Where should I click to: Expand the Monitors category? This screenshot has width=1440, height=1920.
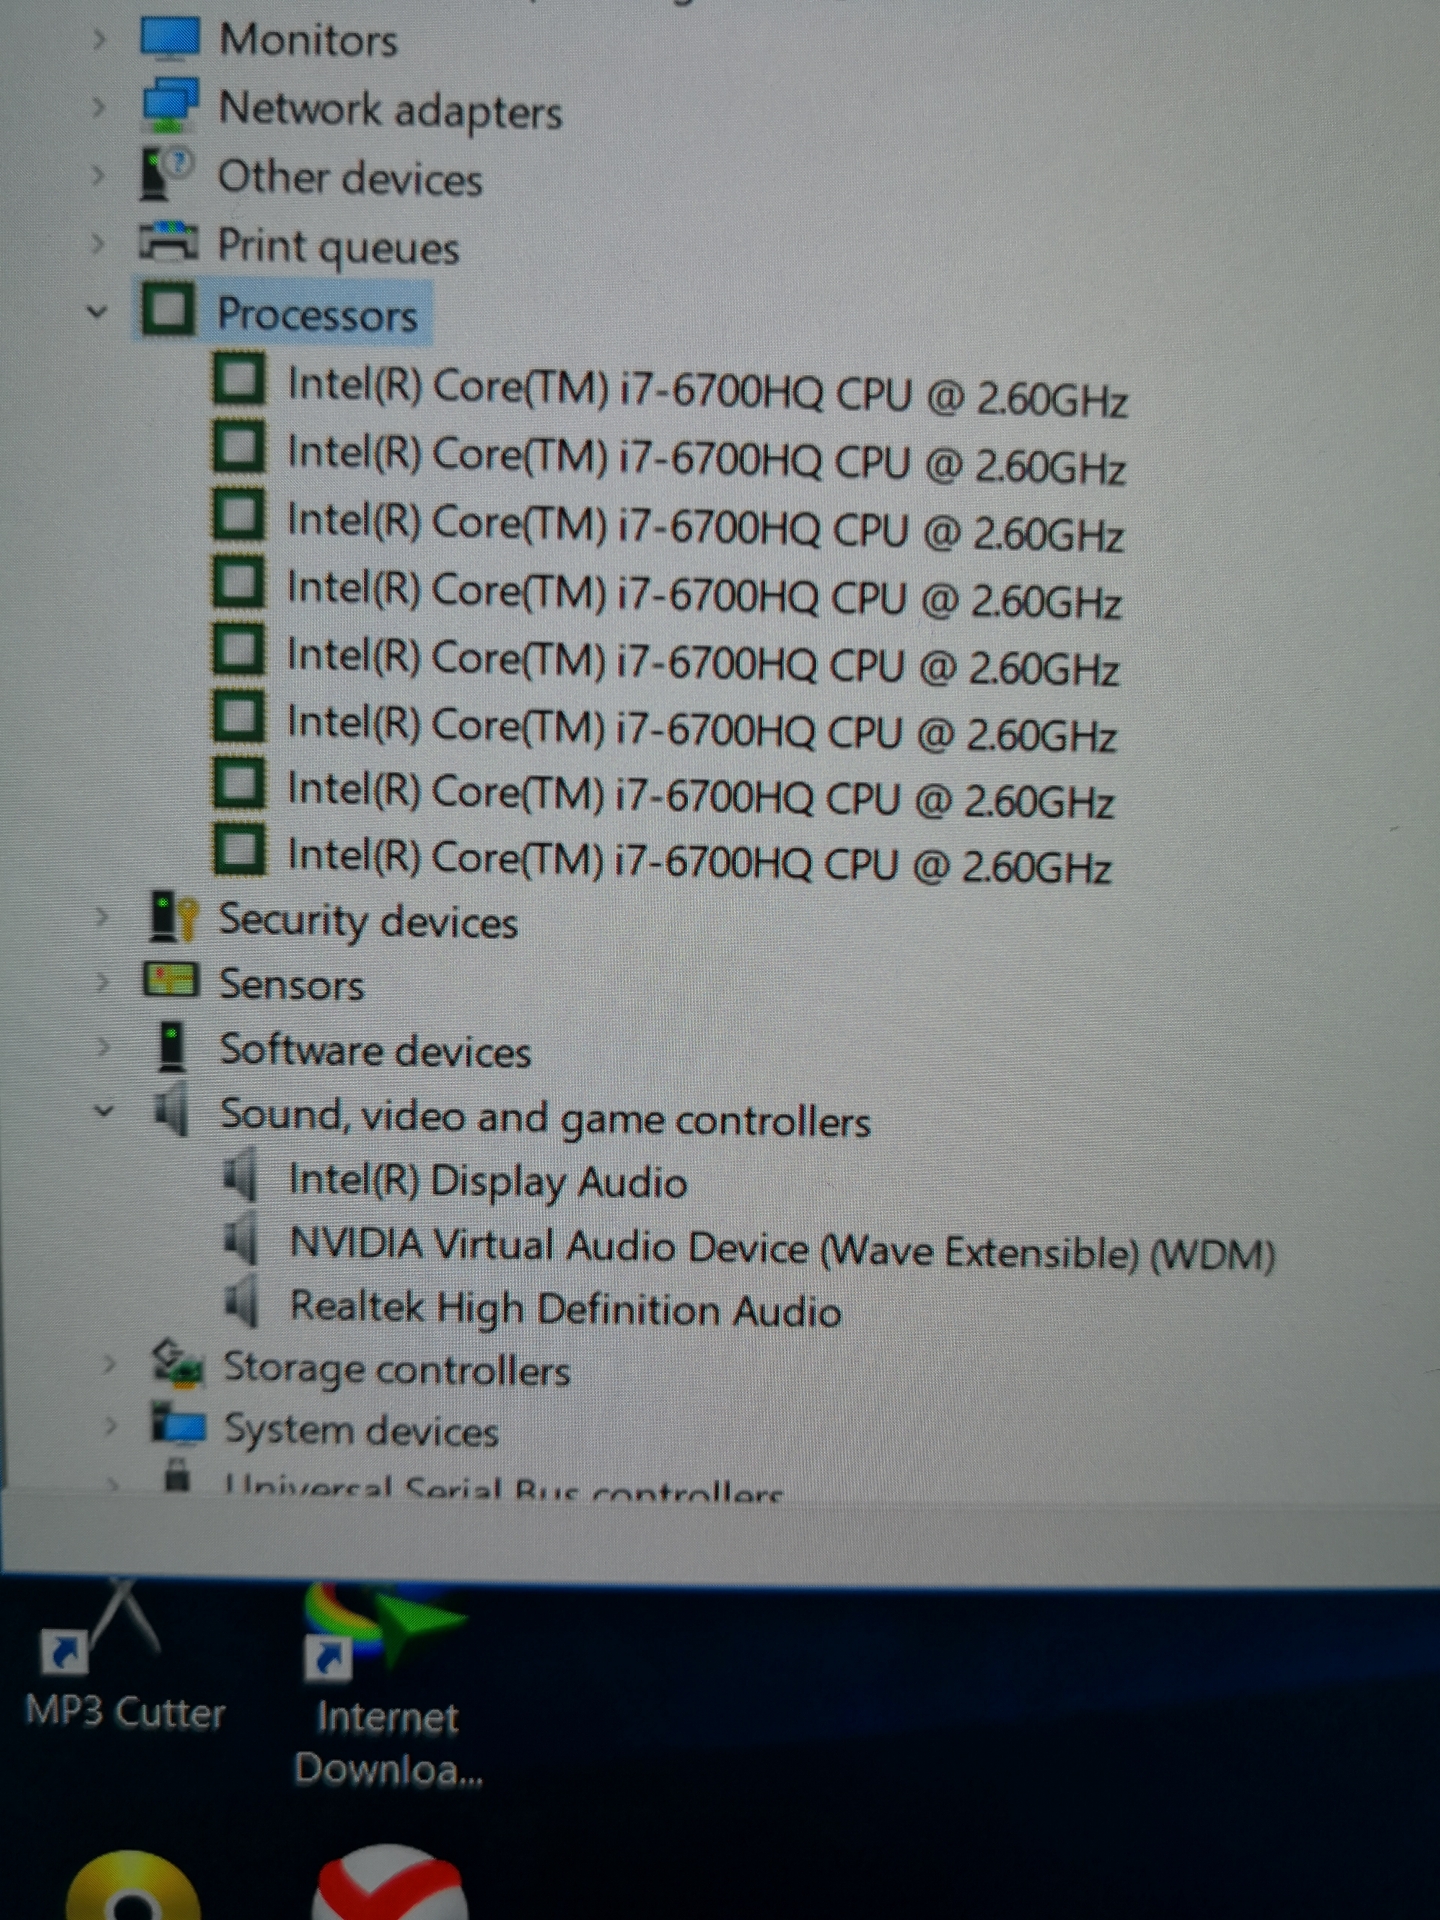click(98, 40)
